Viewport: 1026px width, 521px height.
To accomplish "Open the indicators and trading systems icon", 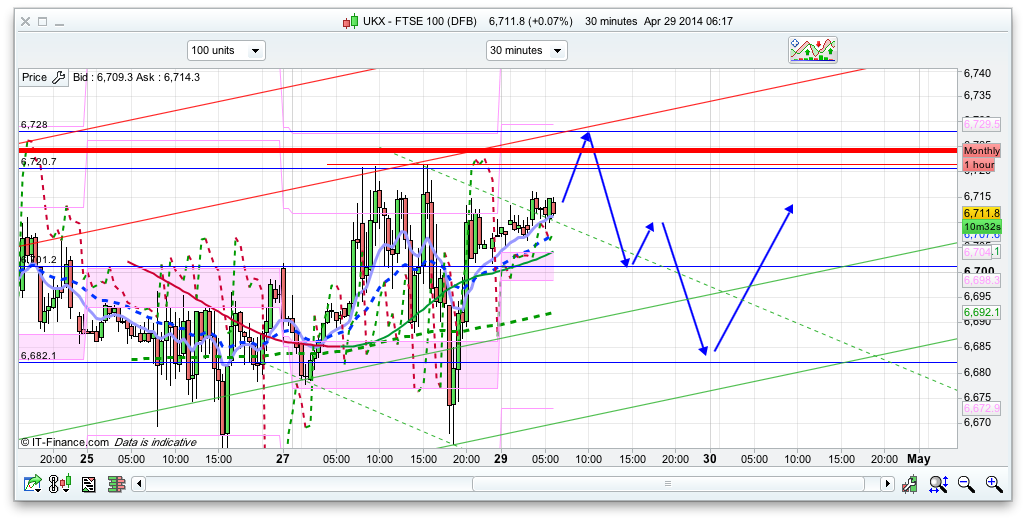I will [812, 50].
